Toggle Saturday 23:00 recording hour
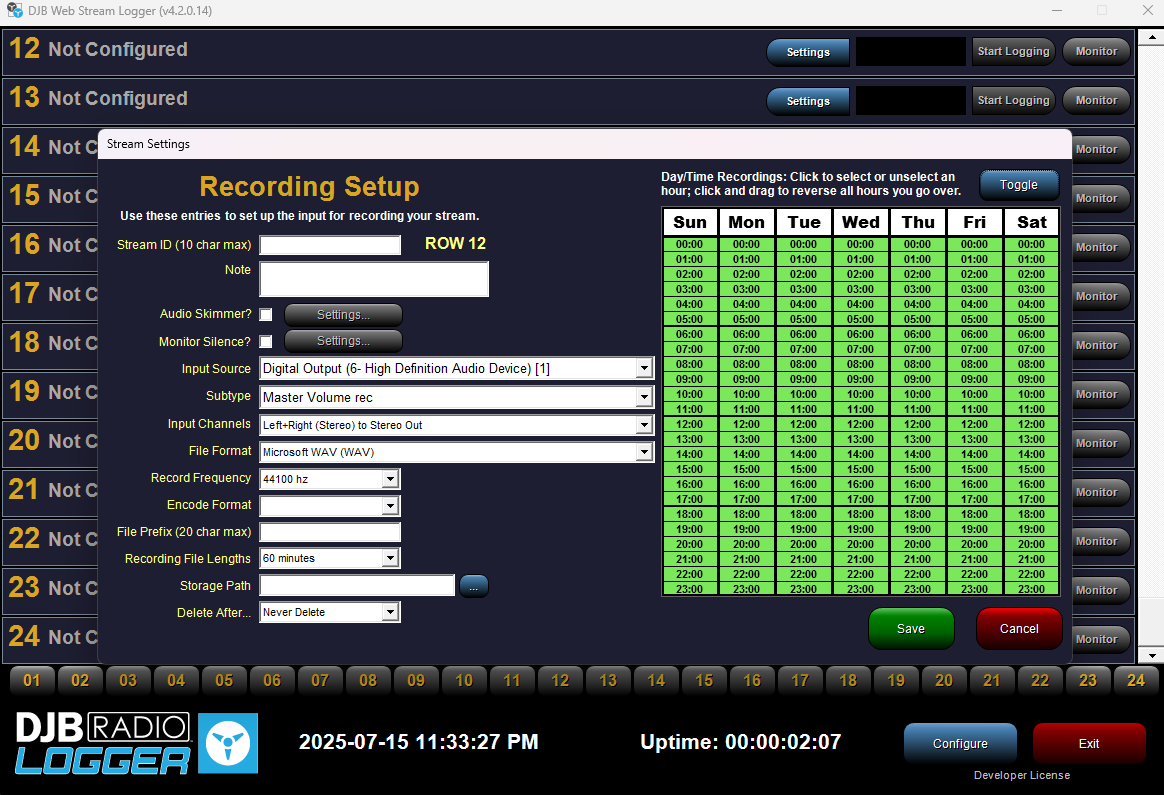The width and height of the screenshot is (1164, 795). pos(1032,589)
